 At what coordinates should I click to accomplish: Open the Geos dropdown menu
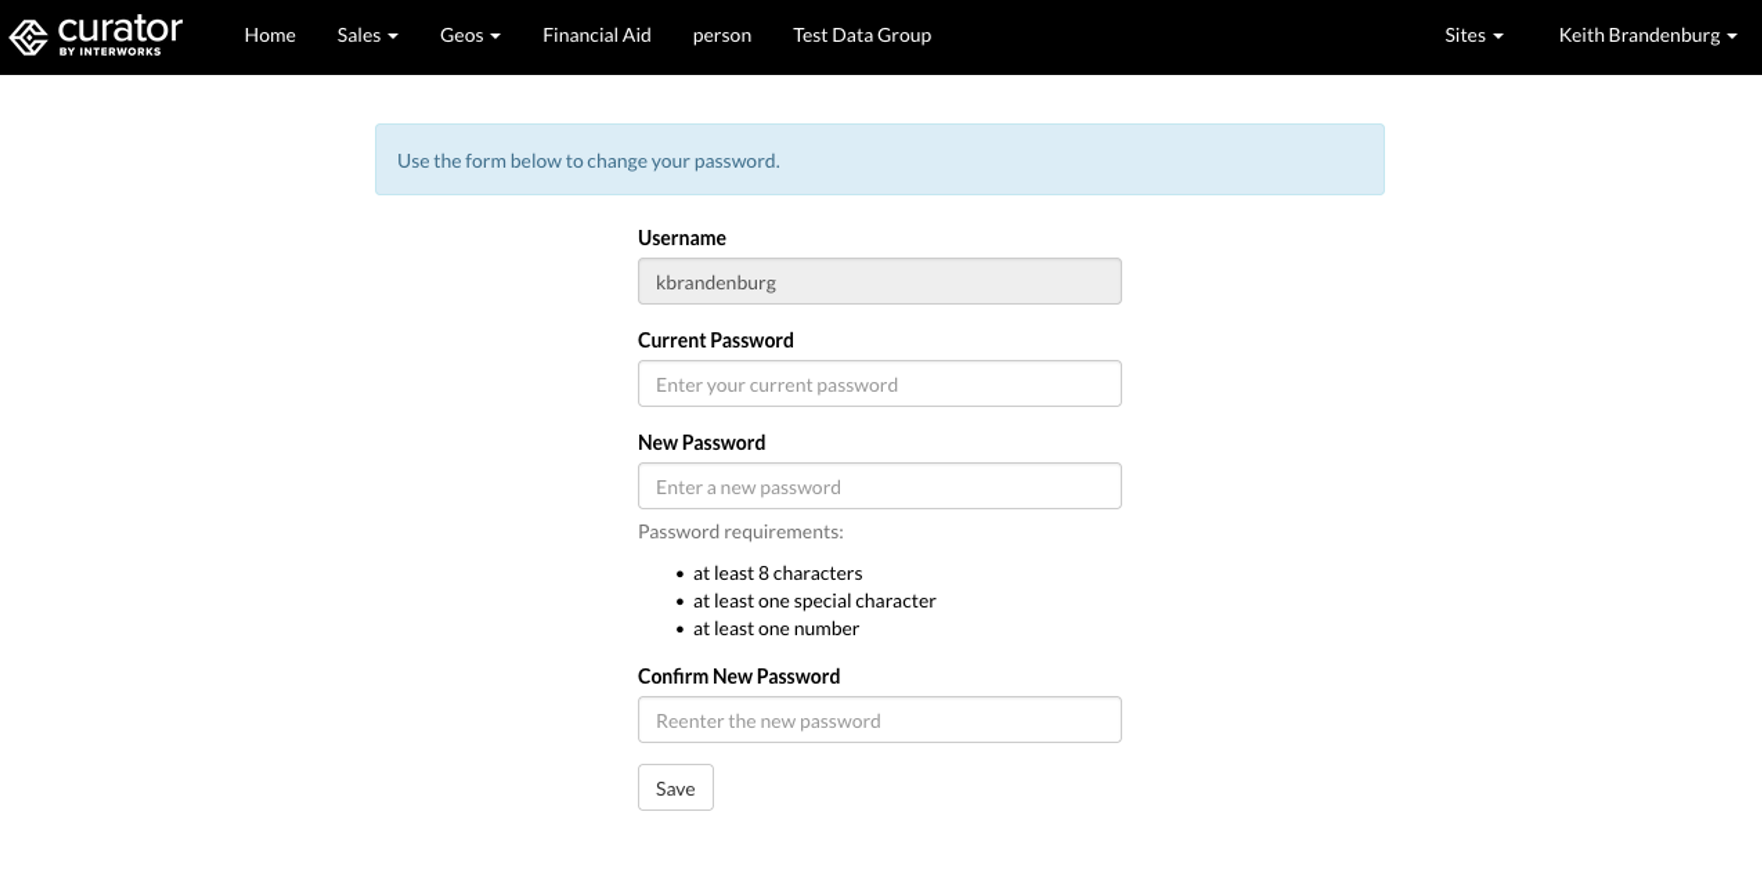tap(470, 35)
